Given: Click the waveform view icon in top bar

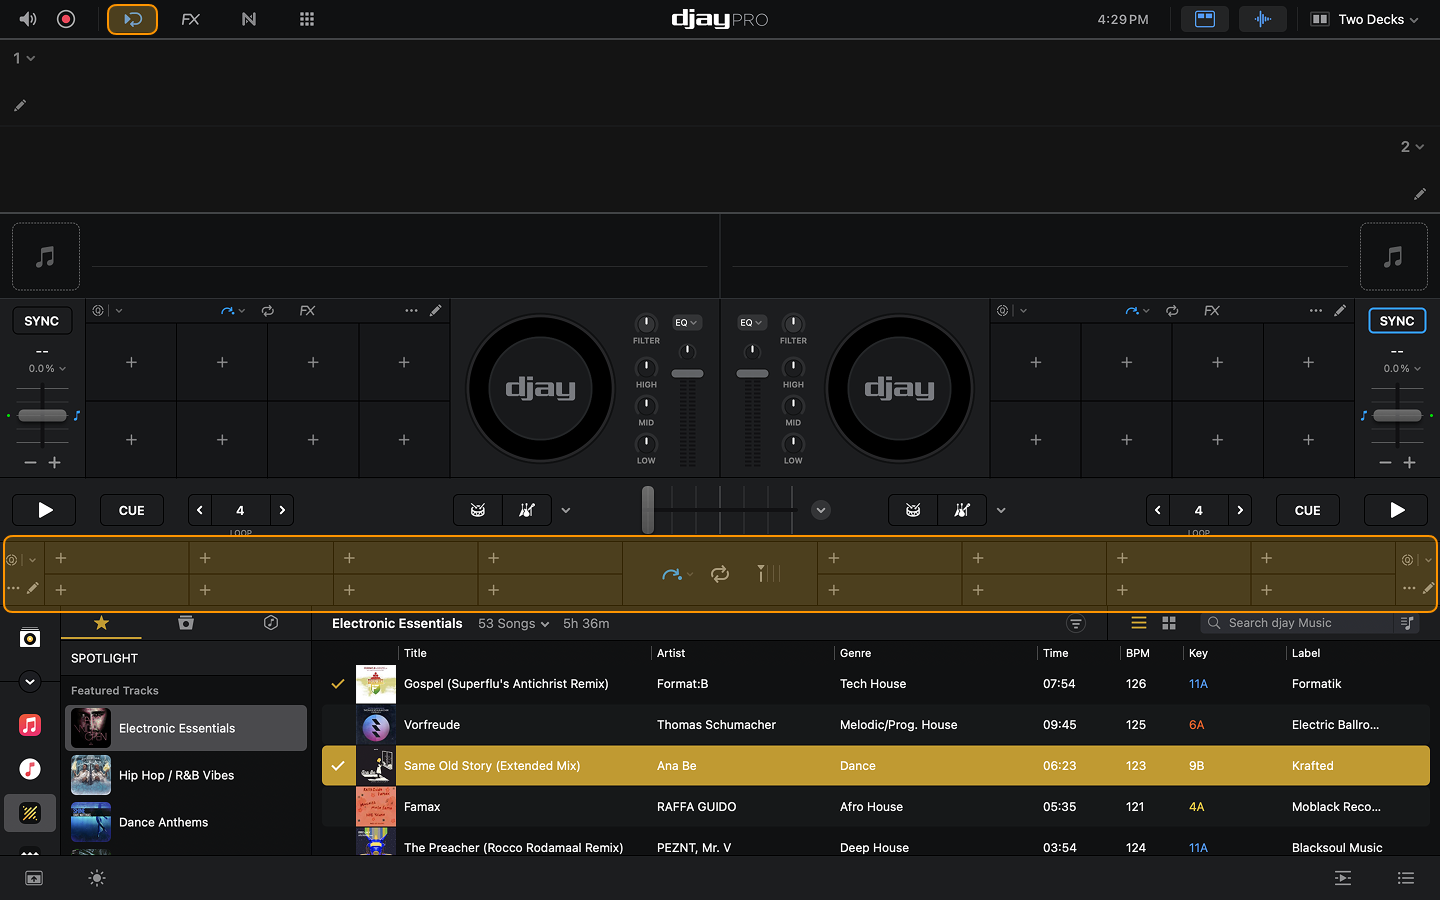Looking at the screenshot, I should pos(1262,19).
